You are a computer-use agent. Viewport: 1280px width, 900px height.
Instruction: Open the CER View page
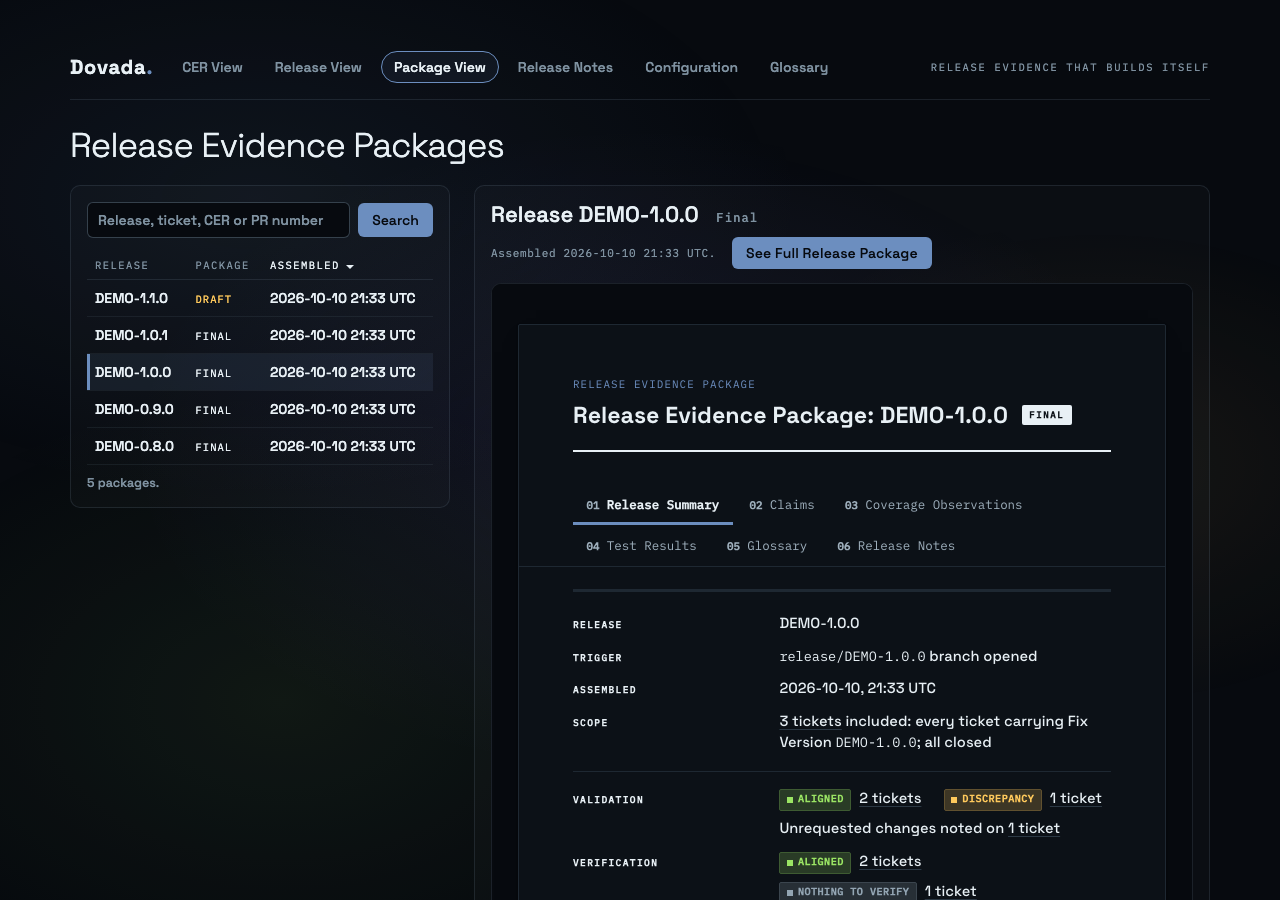(x=212, y=67)
